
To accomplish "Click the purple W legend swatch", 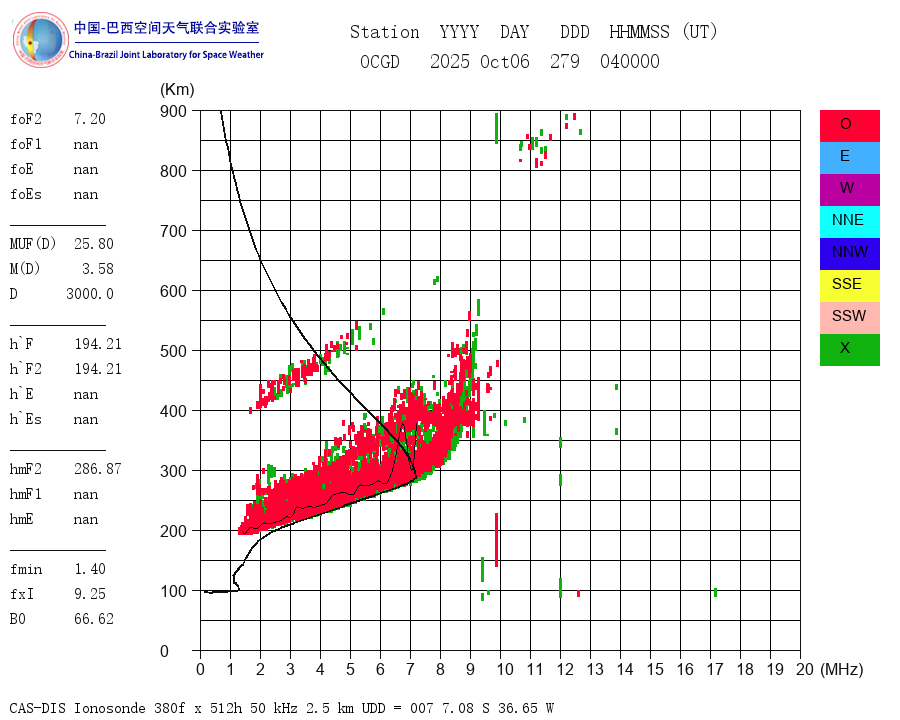I will pyautogui.click(x=849, y=190).
